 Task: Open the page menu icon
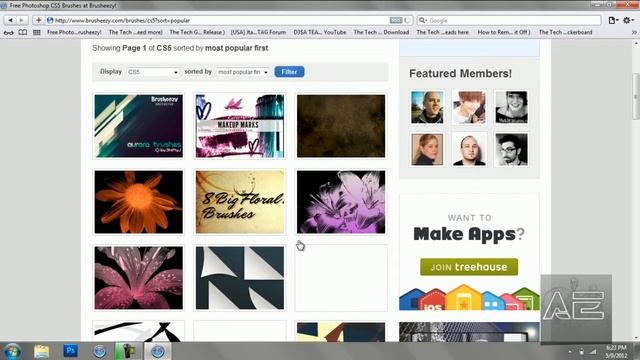613,20
